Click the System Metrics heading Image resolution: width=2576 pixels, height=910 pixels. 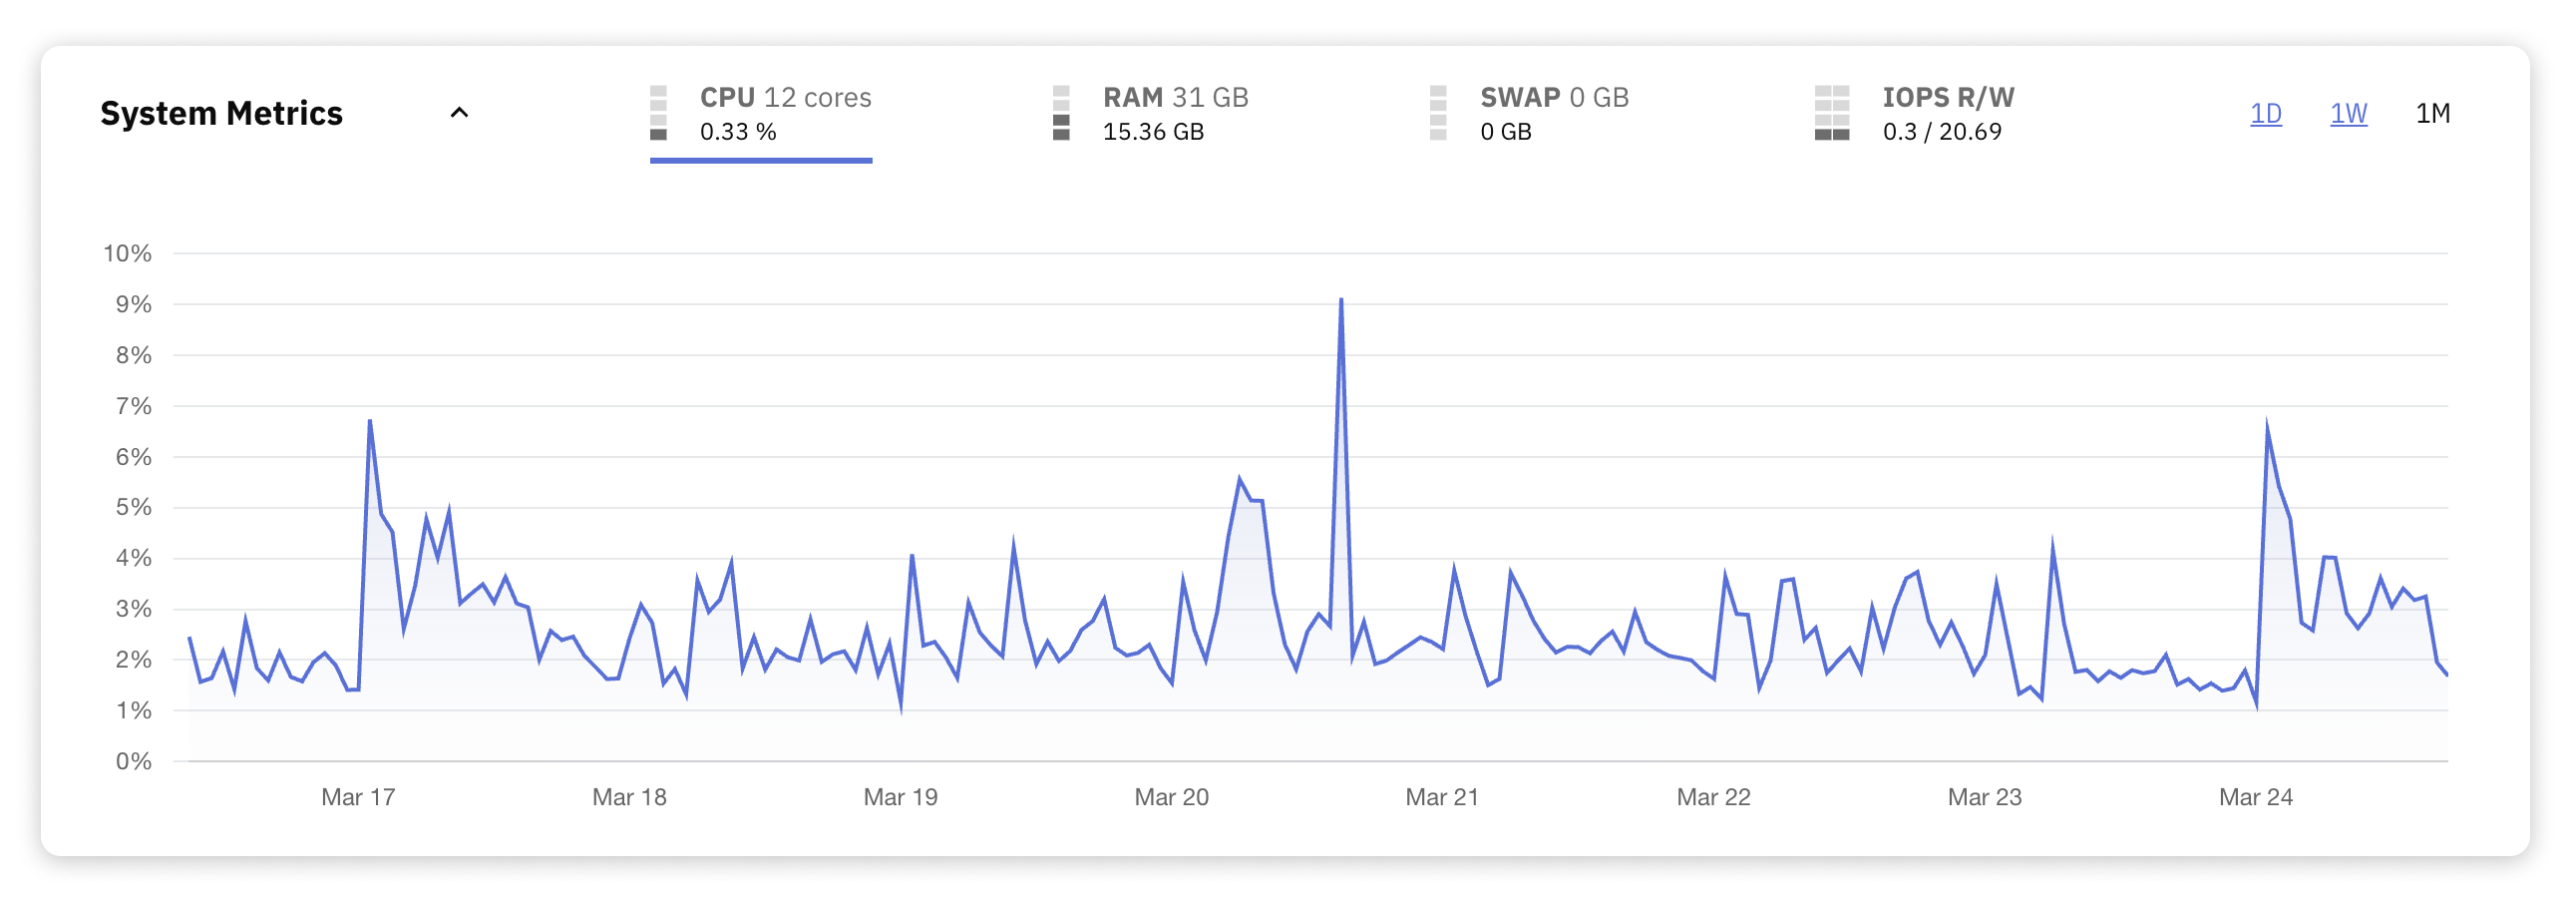[222, 112]
